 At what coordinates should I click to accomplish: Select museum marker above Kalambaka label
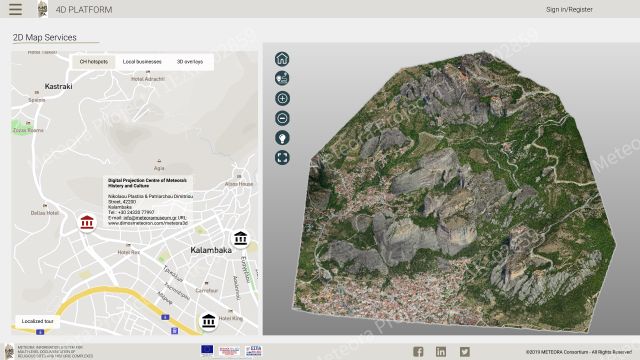coord(240,238)
